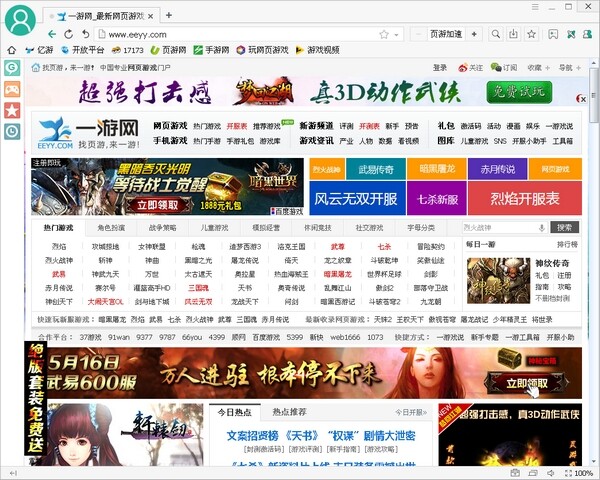Select 字母分类 category tab
The height and width of the screenshot is (480, 600).
tap(421, 228)
